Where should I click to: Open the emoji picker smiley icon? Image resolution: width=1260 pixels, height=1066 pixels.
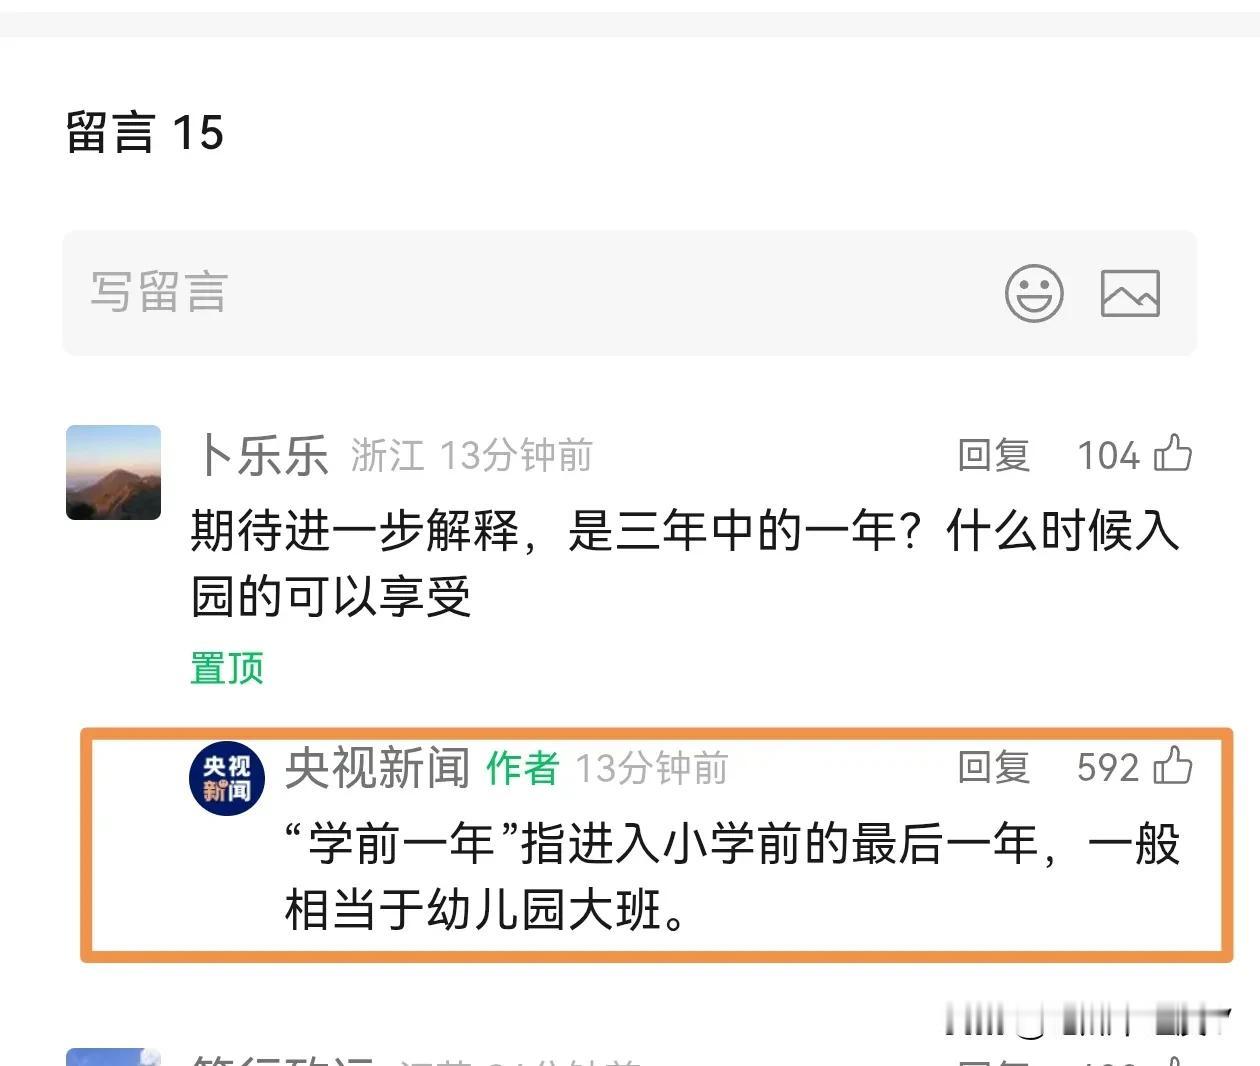coord(1034,293)
